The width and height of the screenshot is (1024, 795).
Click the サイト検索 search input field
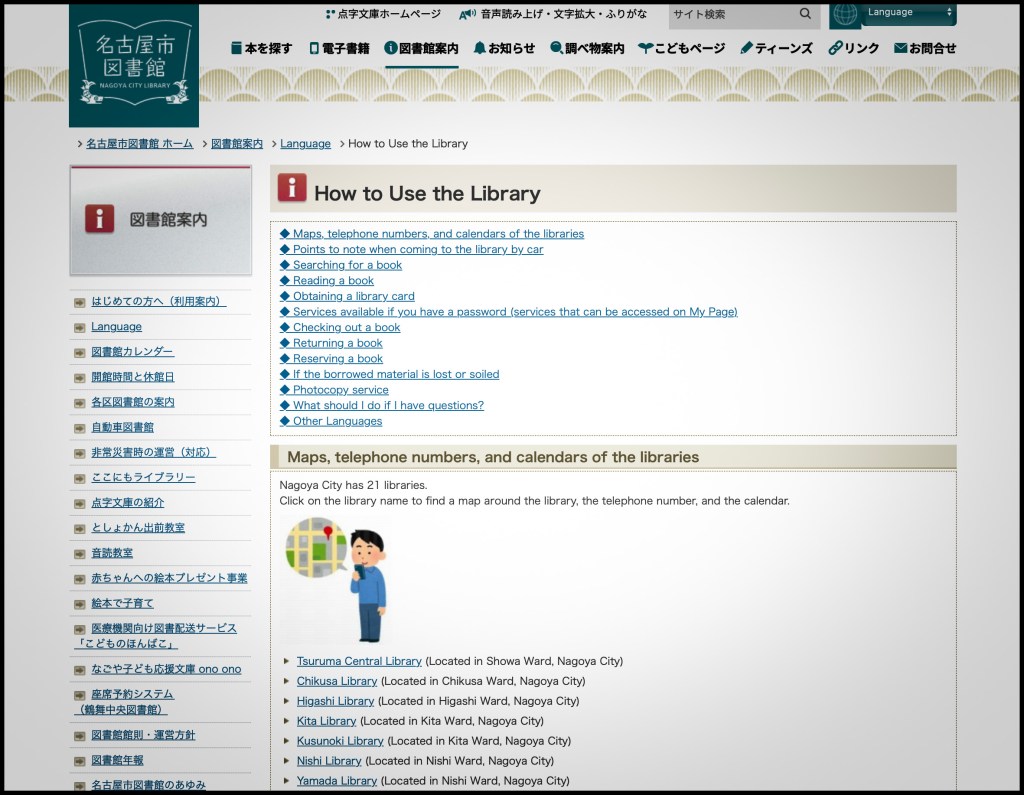732,14
